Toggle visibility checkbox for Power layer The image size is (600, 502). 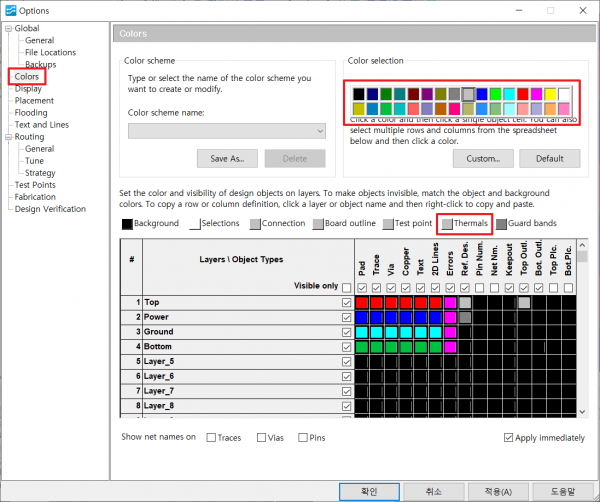(347, 317)
